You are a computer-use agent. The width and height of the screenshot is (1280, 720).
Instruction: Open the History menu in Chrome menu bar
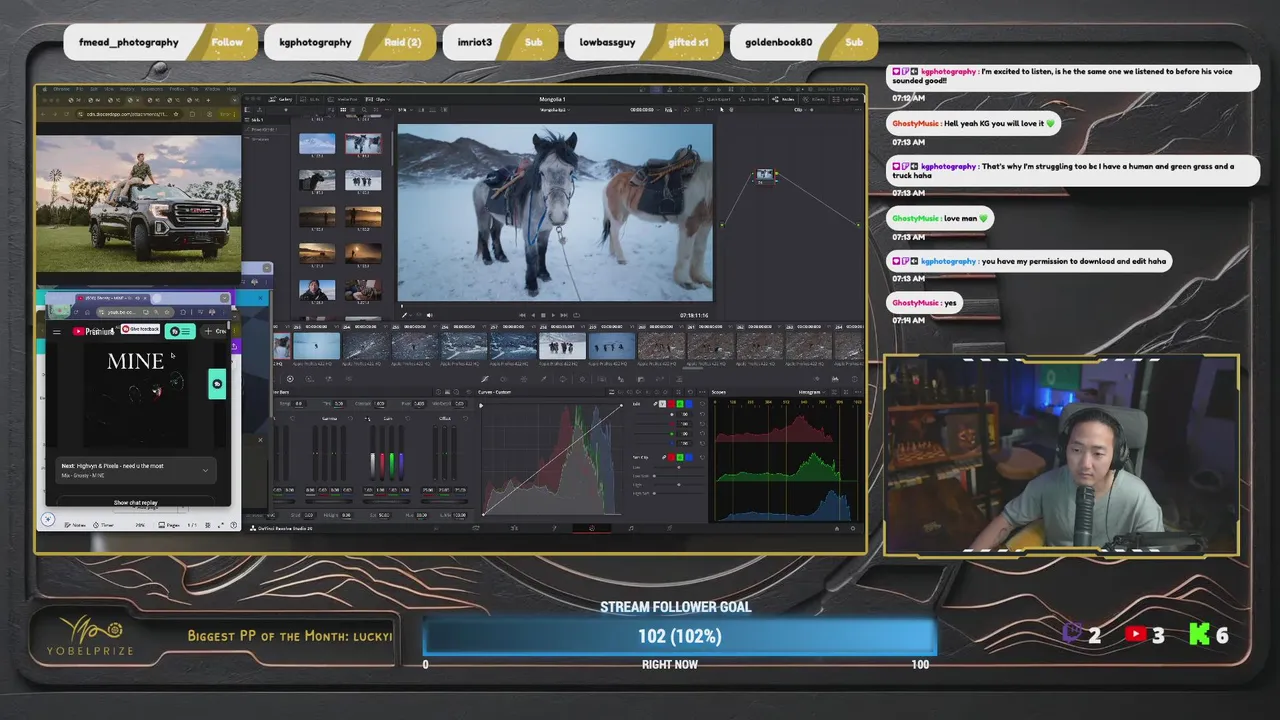127,89
